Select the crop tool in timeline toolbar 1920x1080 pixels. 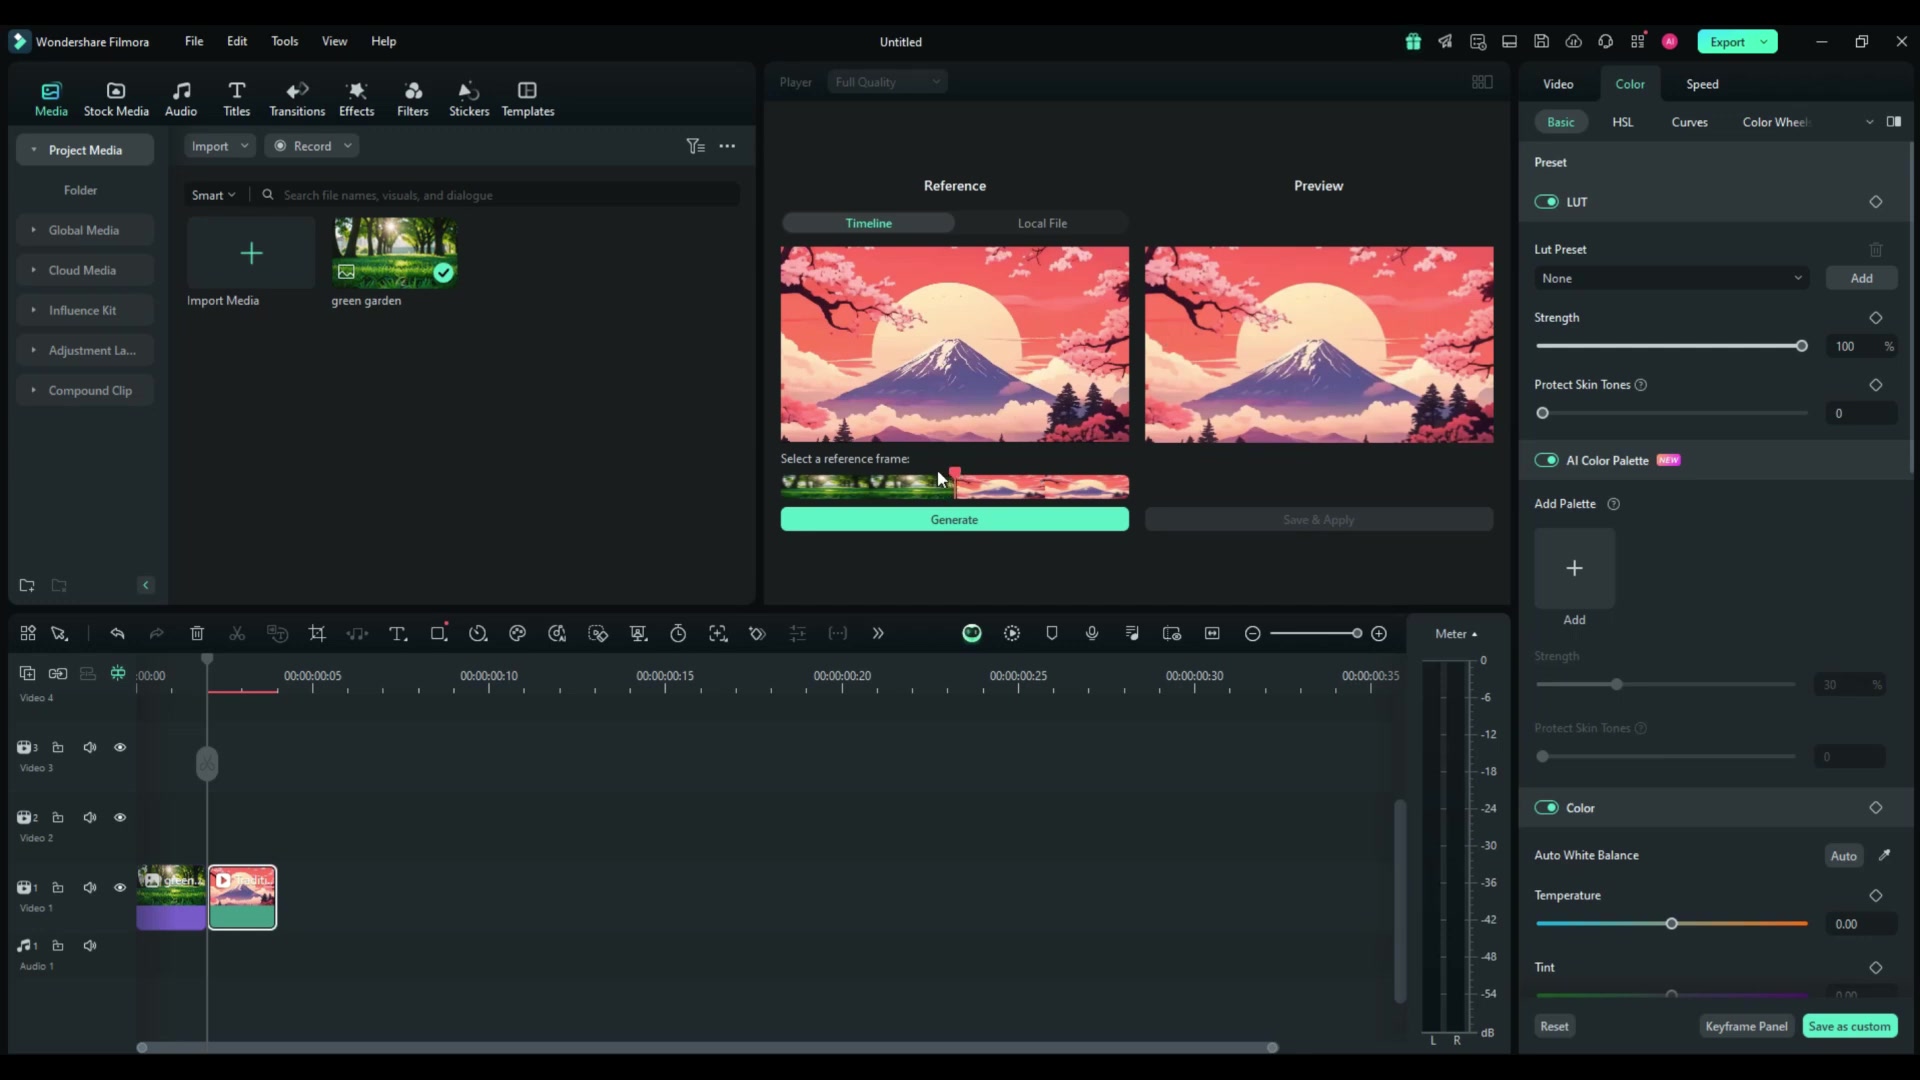point(317,633)
